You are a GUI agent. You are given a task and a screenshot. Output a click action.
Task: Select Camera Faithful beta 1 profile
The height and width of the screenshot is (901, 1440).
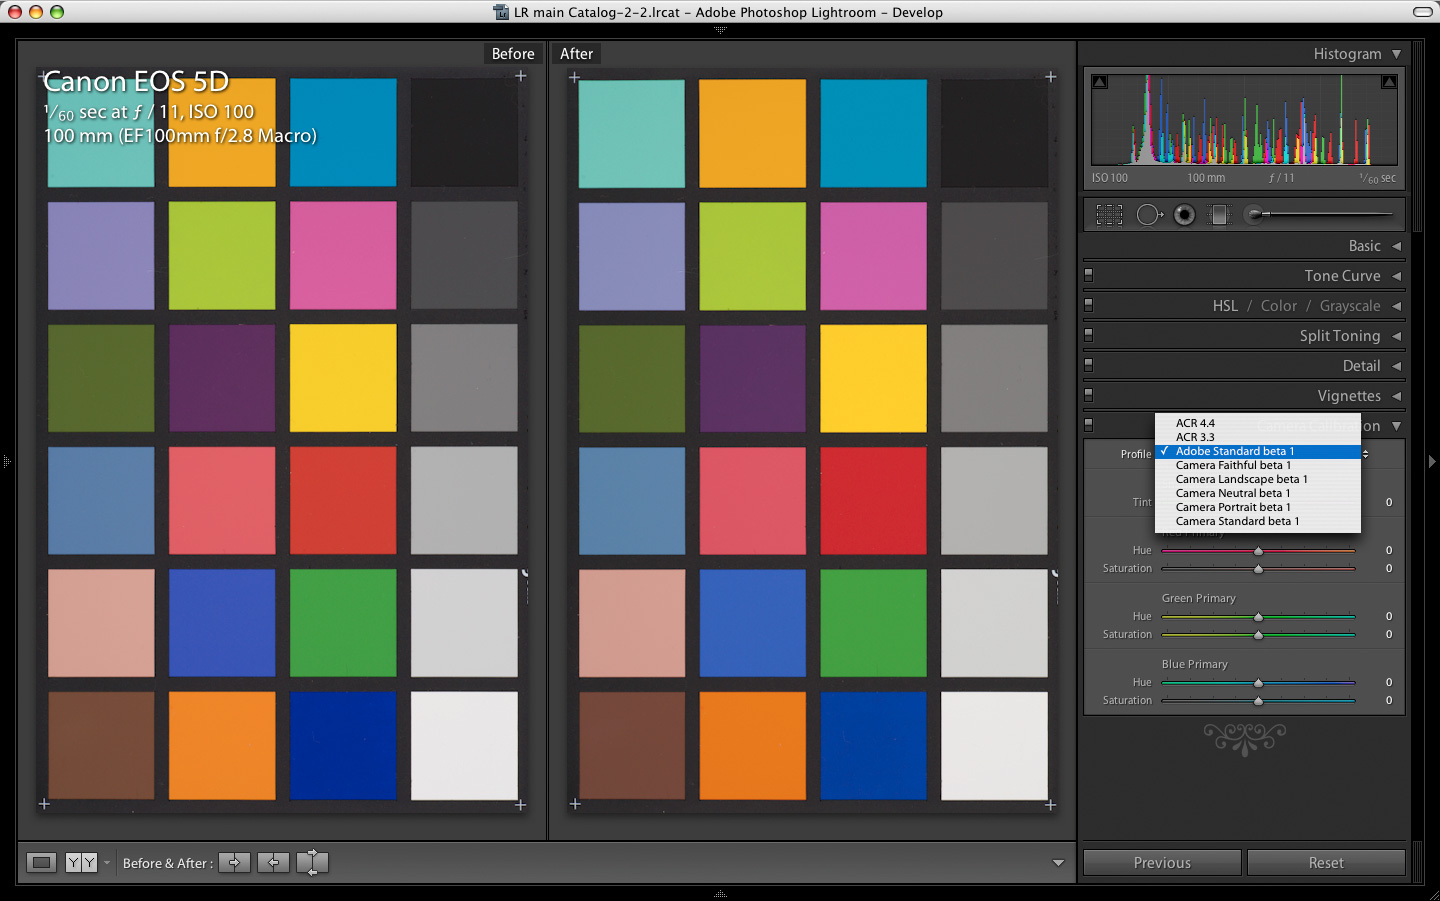pyautogui.click(x=1258, y=465)
